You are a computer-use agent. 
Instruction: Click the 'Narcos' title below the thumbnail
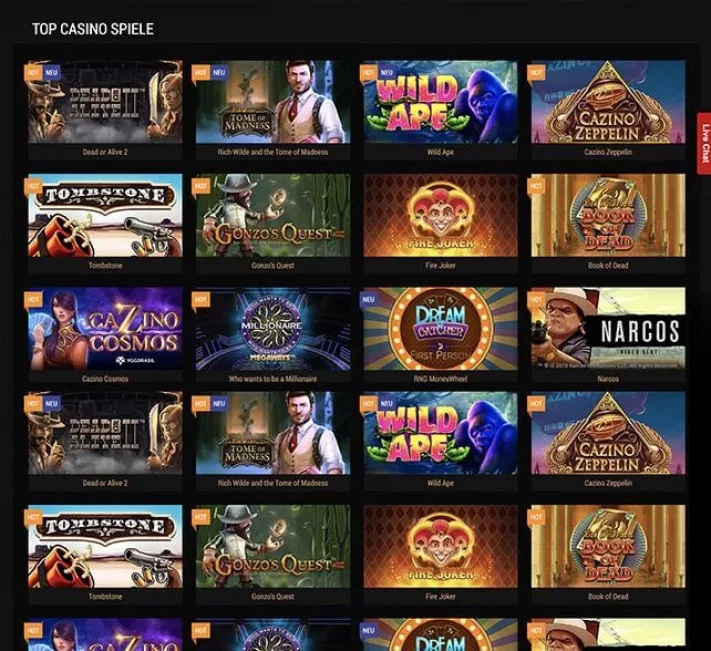608,379
